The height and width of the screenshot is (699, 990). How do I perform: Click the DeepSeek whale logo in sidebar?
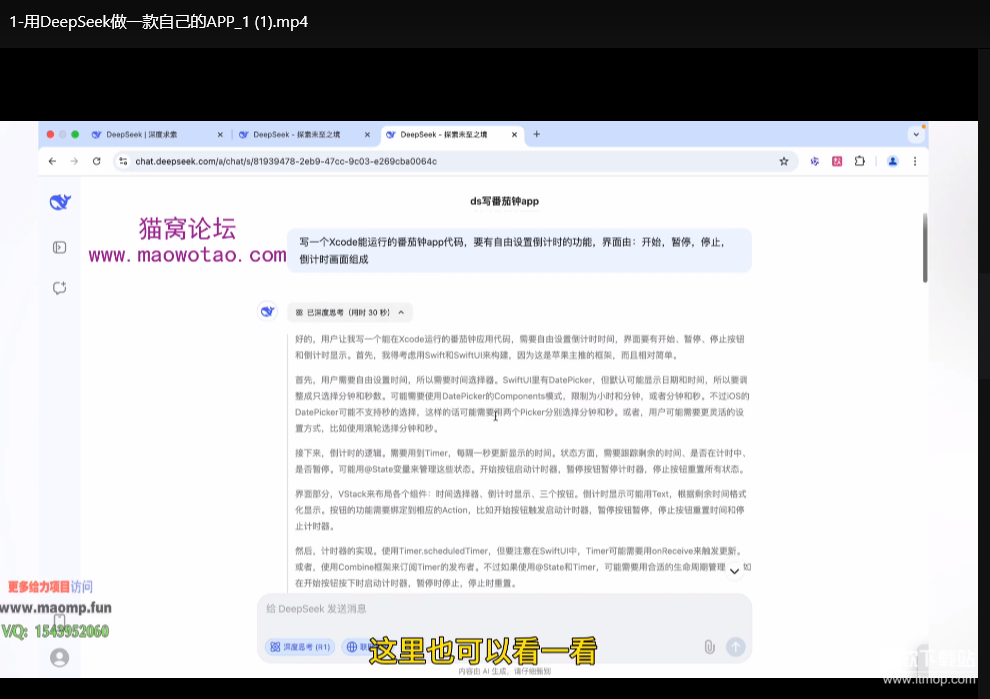(60, 203)
